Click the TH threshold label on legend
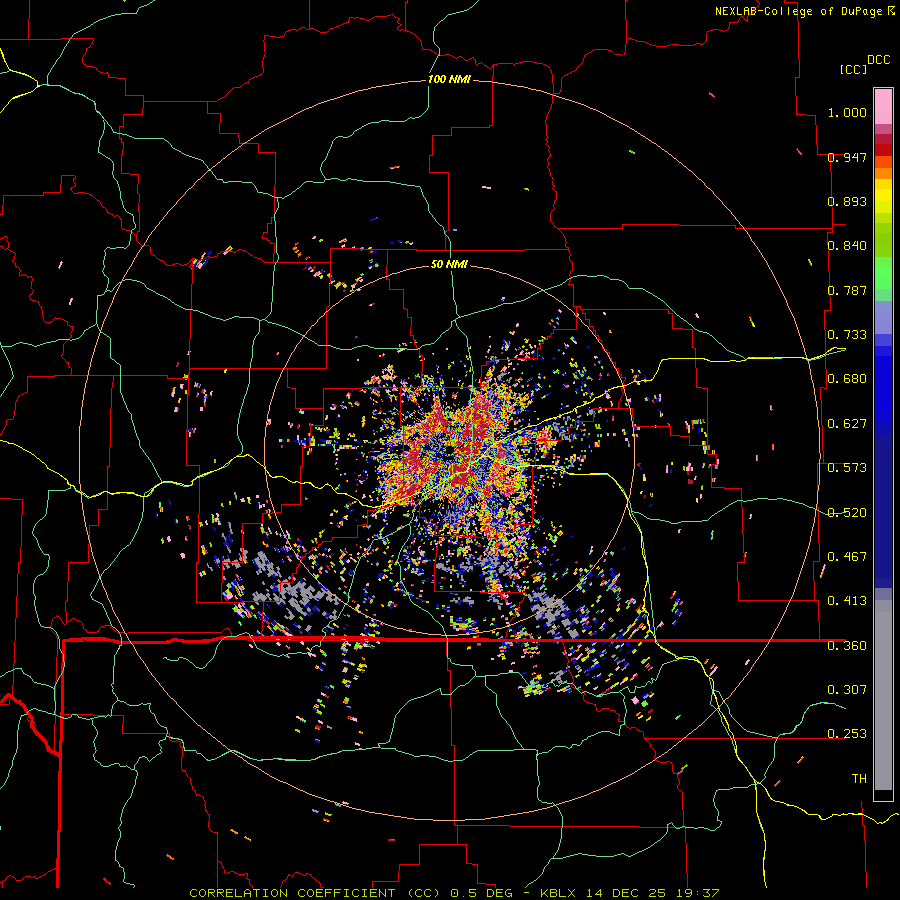 (859, 779)
